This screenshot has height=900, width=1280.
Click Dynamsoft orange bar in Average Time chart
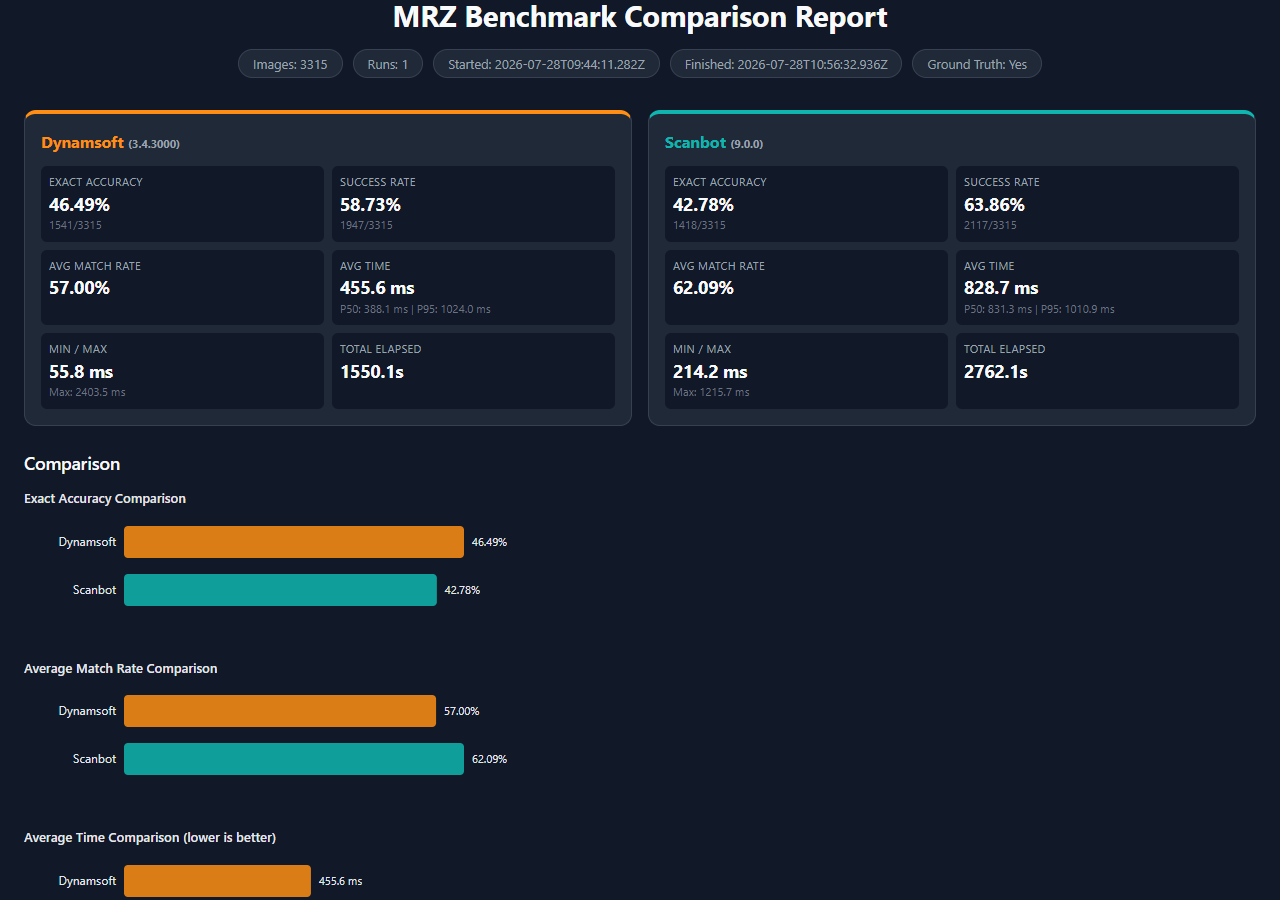pos(217,881)
